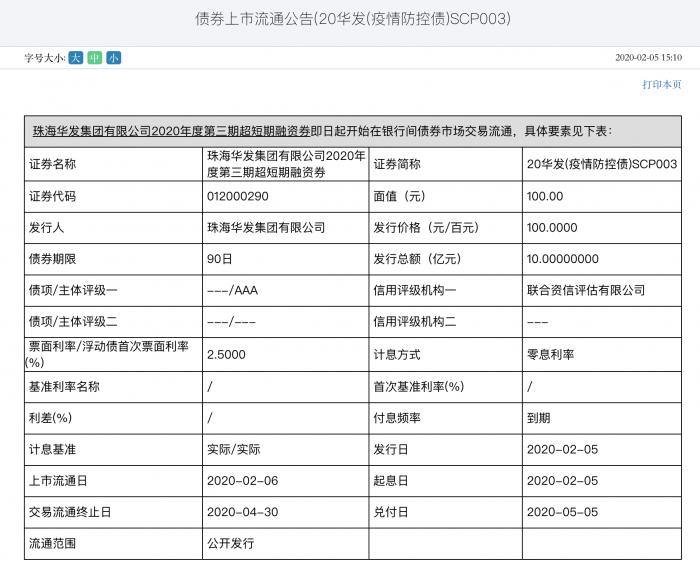
Task: Select the 上市流通日 value 2020-02-06
Action: 242,481
